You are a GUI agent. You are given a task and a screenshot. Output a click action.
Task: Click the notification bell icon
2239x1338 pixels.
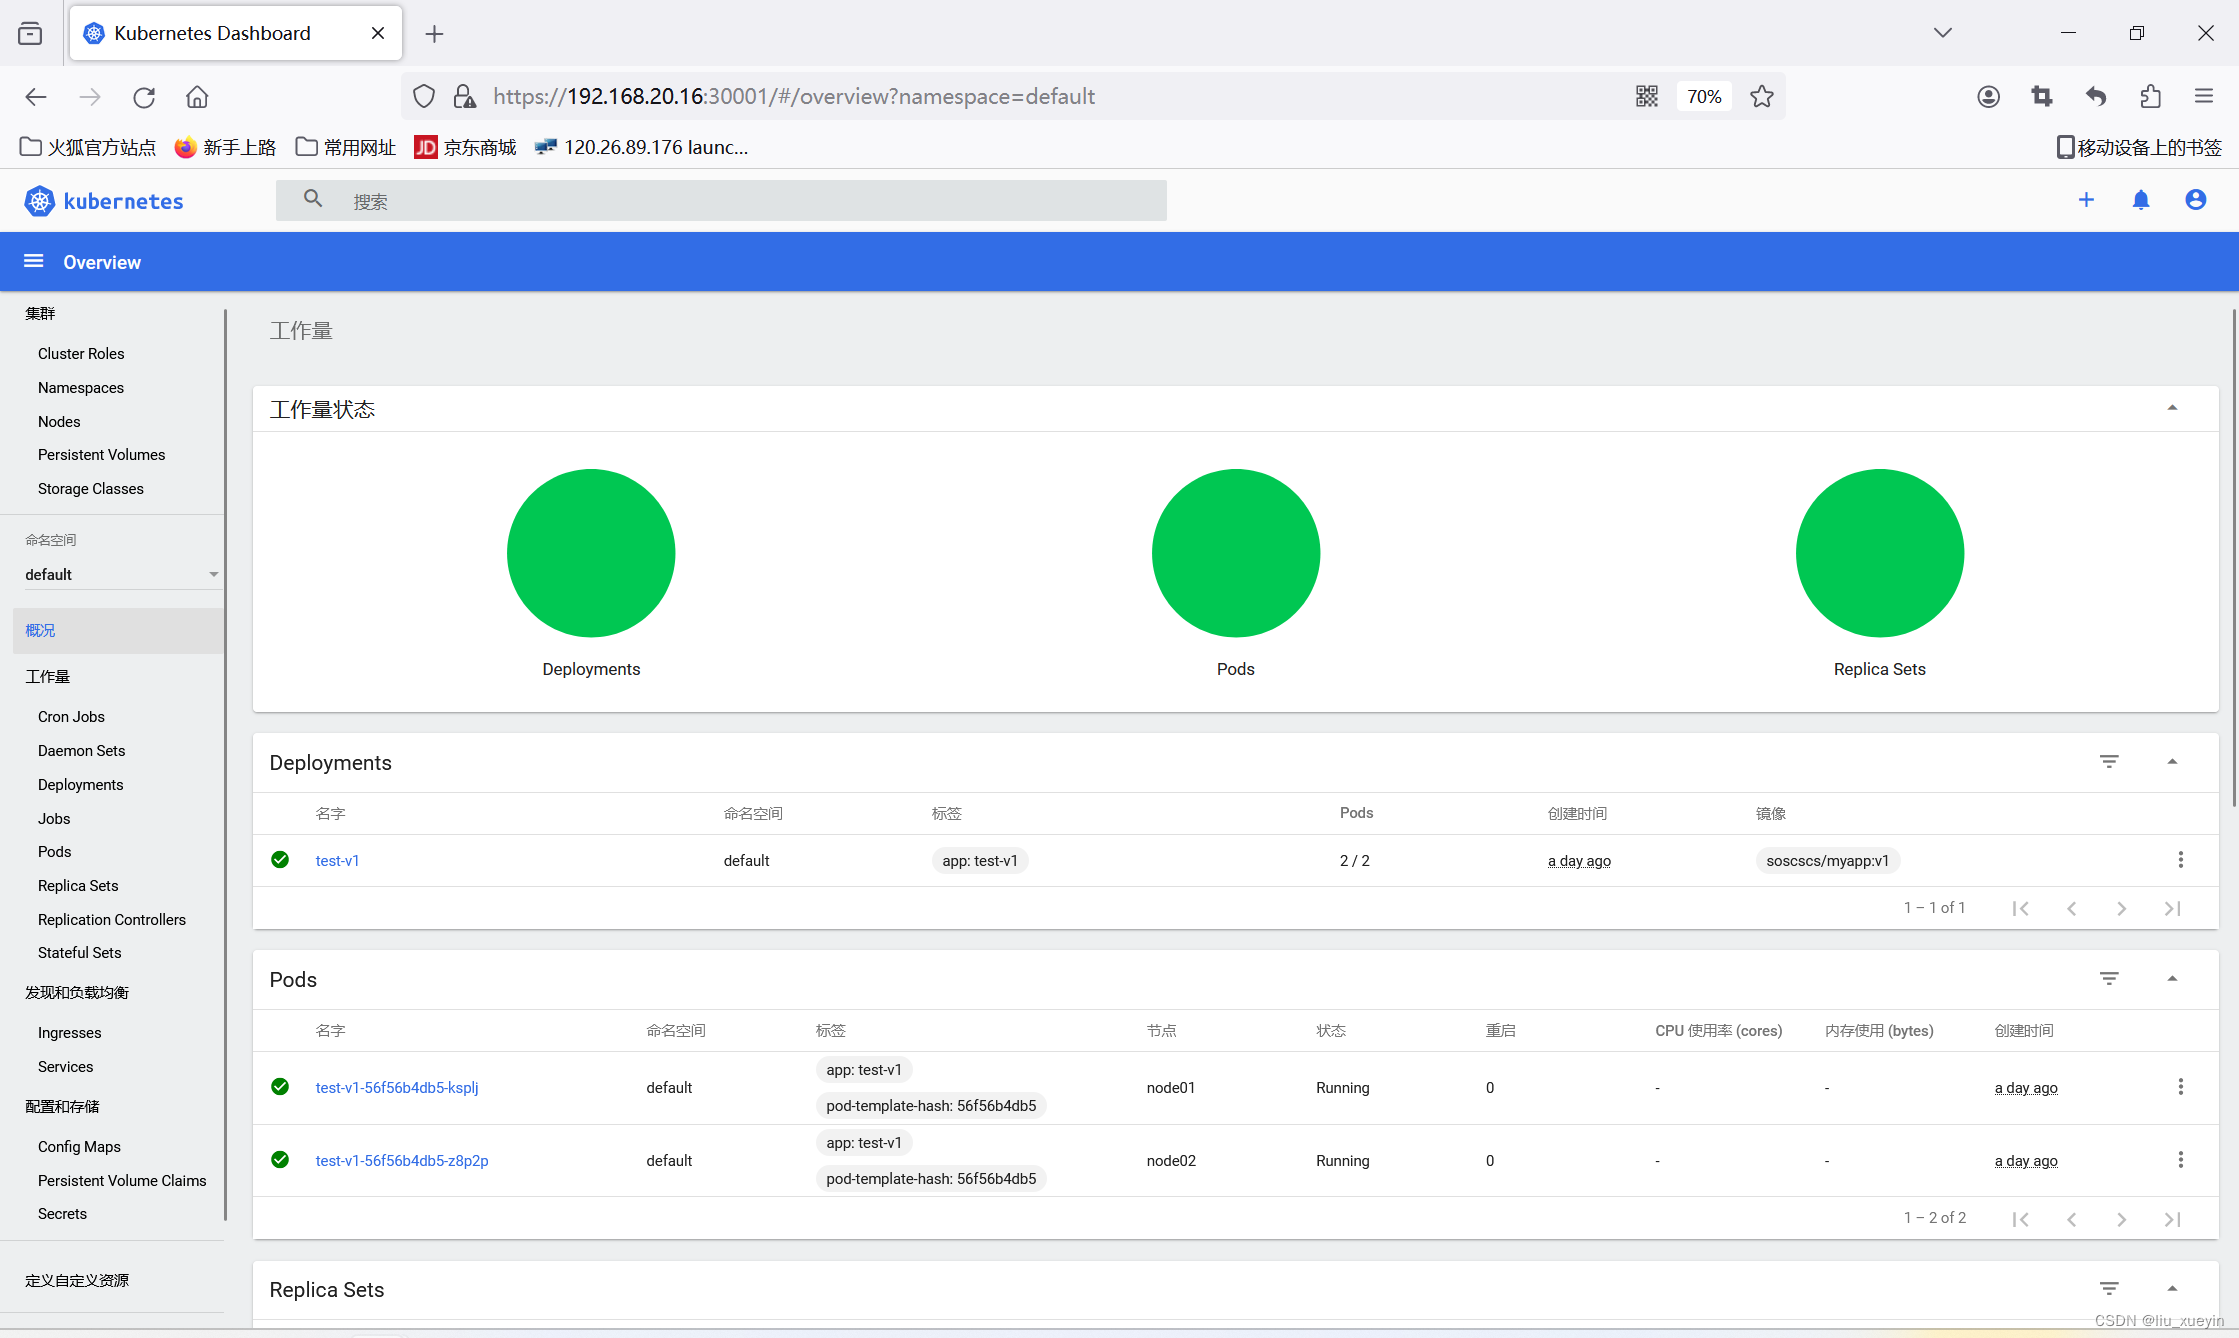click(2139, 201)
